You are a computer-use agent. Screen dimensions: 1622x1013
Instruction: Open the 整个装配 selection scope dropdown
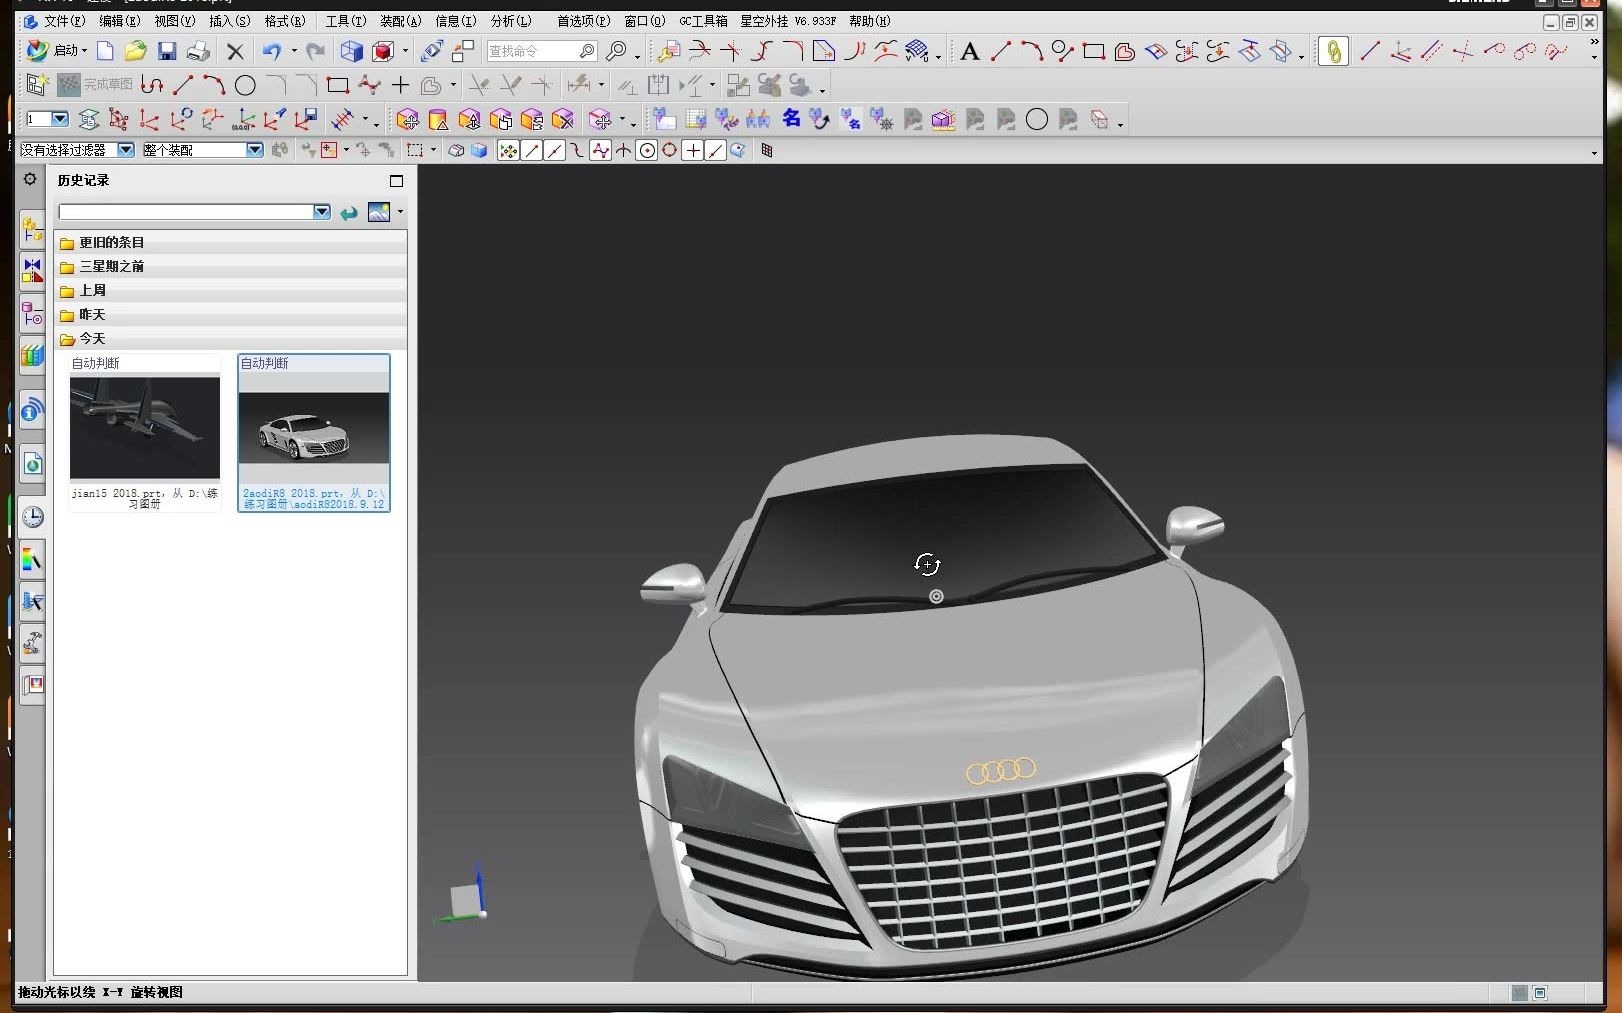click(x=254, y=150)
